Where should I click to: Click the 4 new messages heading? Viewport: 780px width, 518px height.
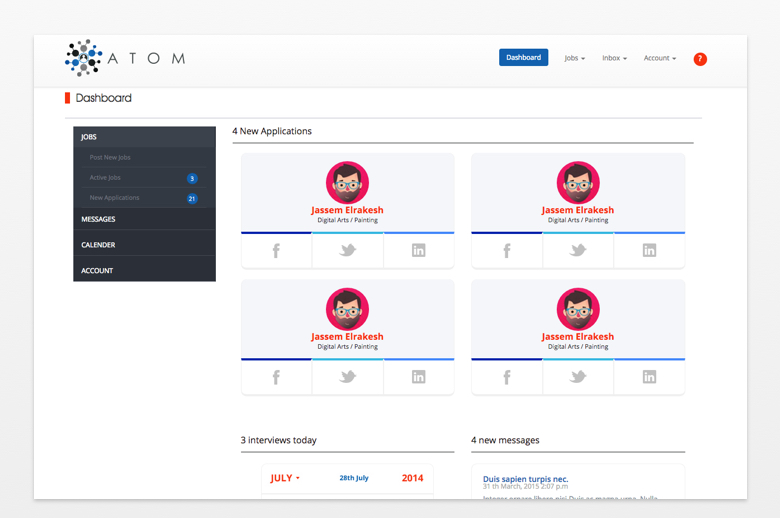[505, 440]
